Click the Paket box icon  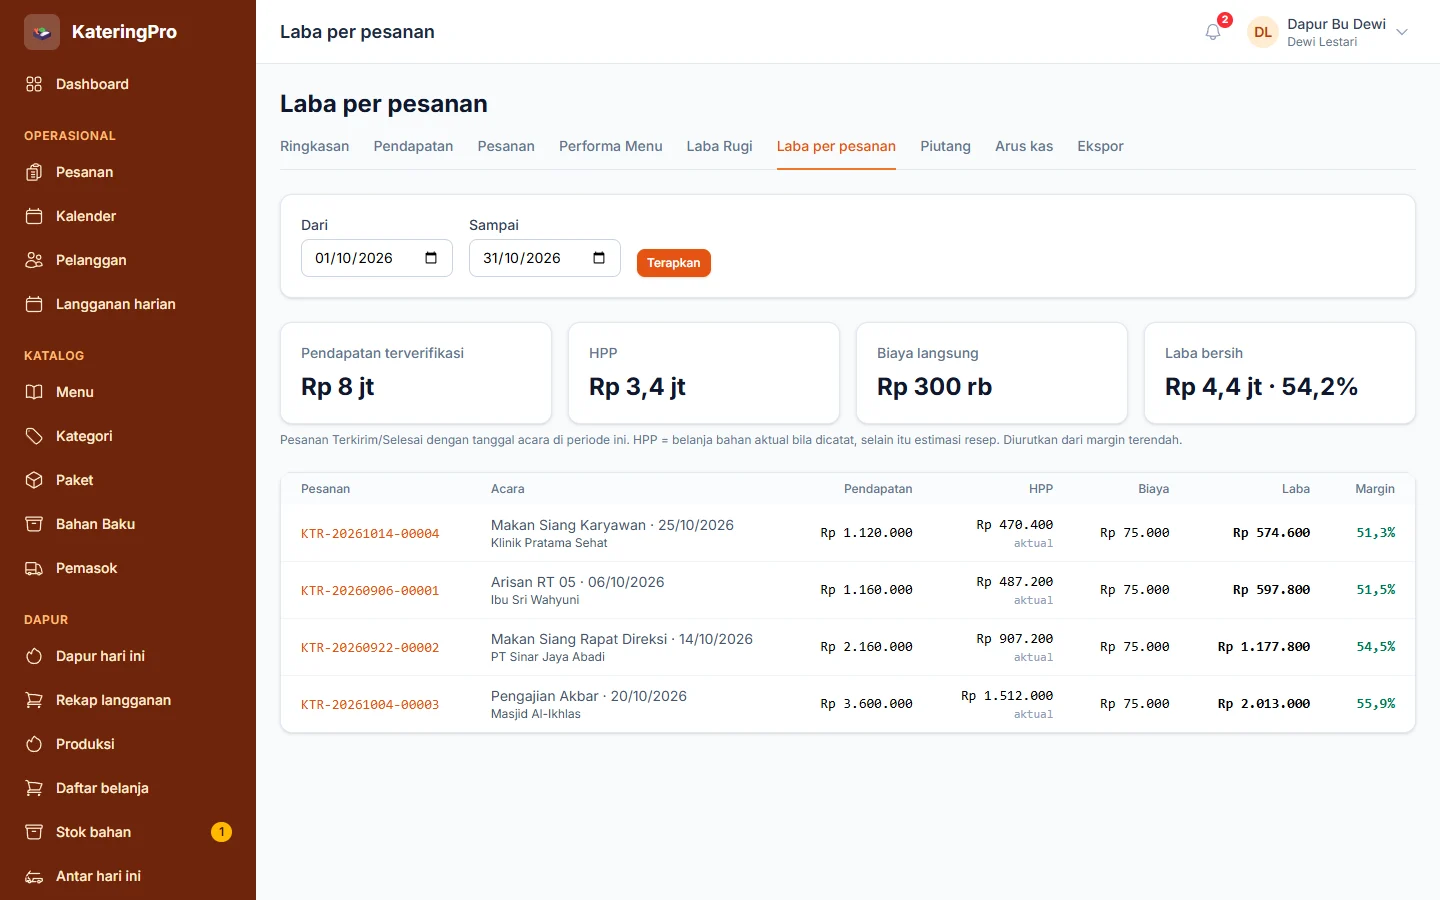(x=34, y=480)
